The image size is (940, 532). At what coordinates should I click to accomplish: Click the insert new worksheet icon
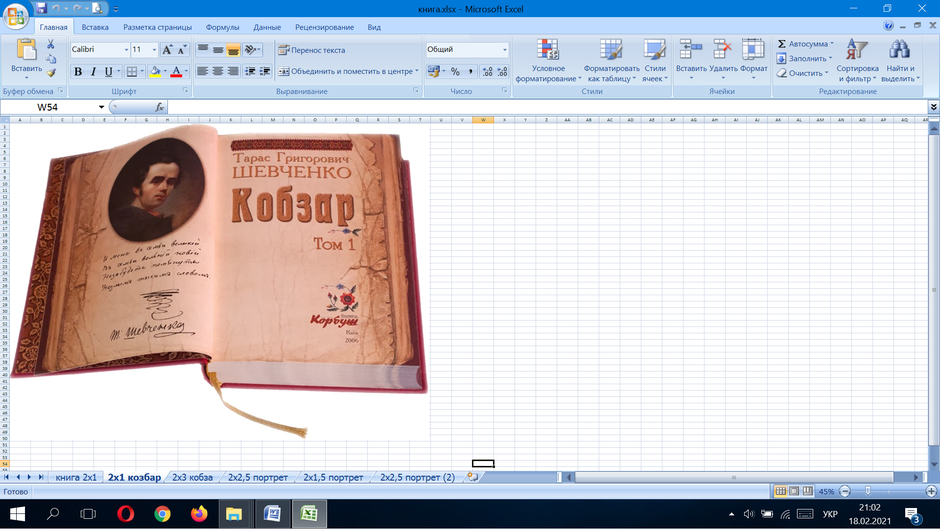473,477
